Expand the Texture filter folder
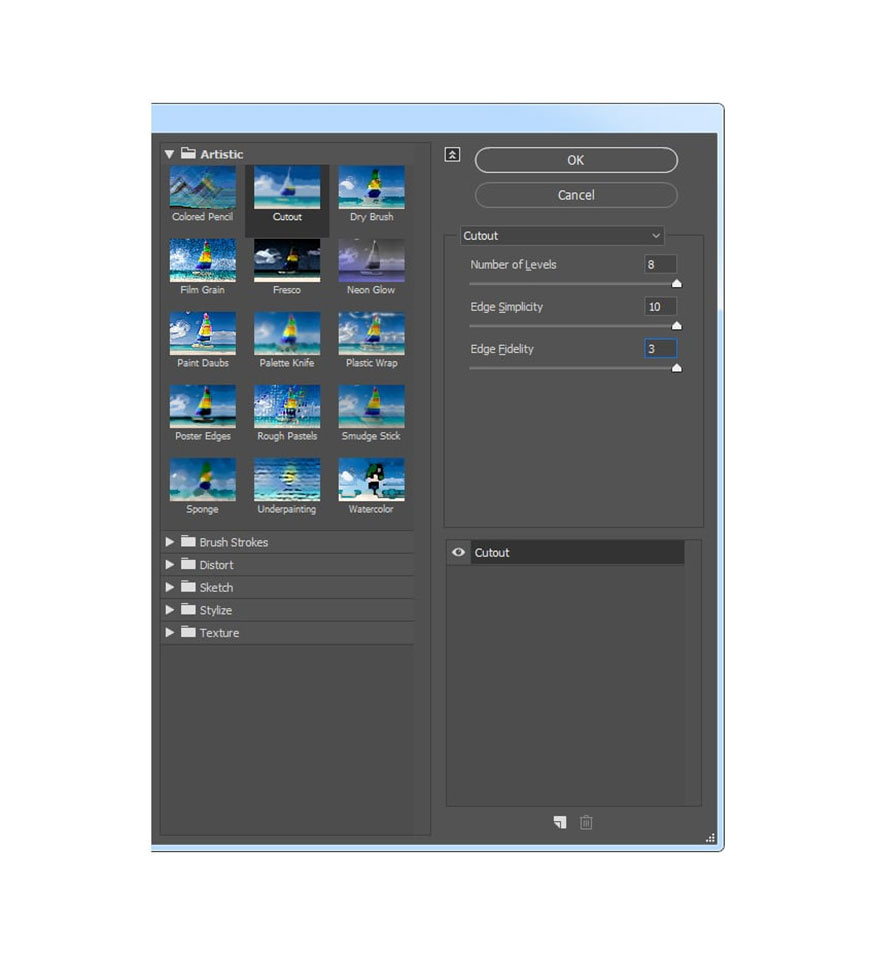This screenshot has height=955, width=875. 169,632
